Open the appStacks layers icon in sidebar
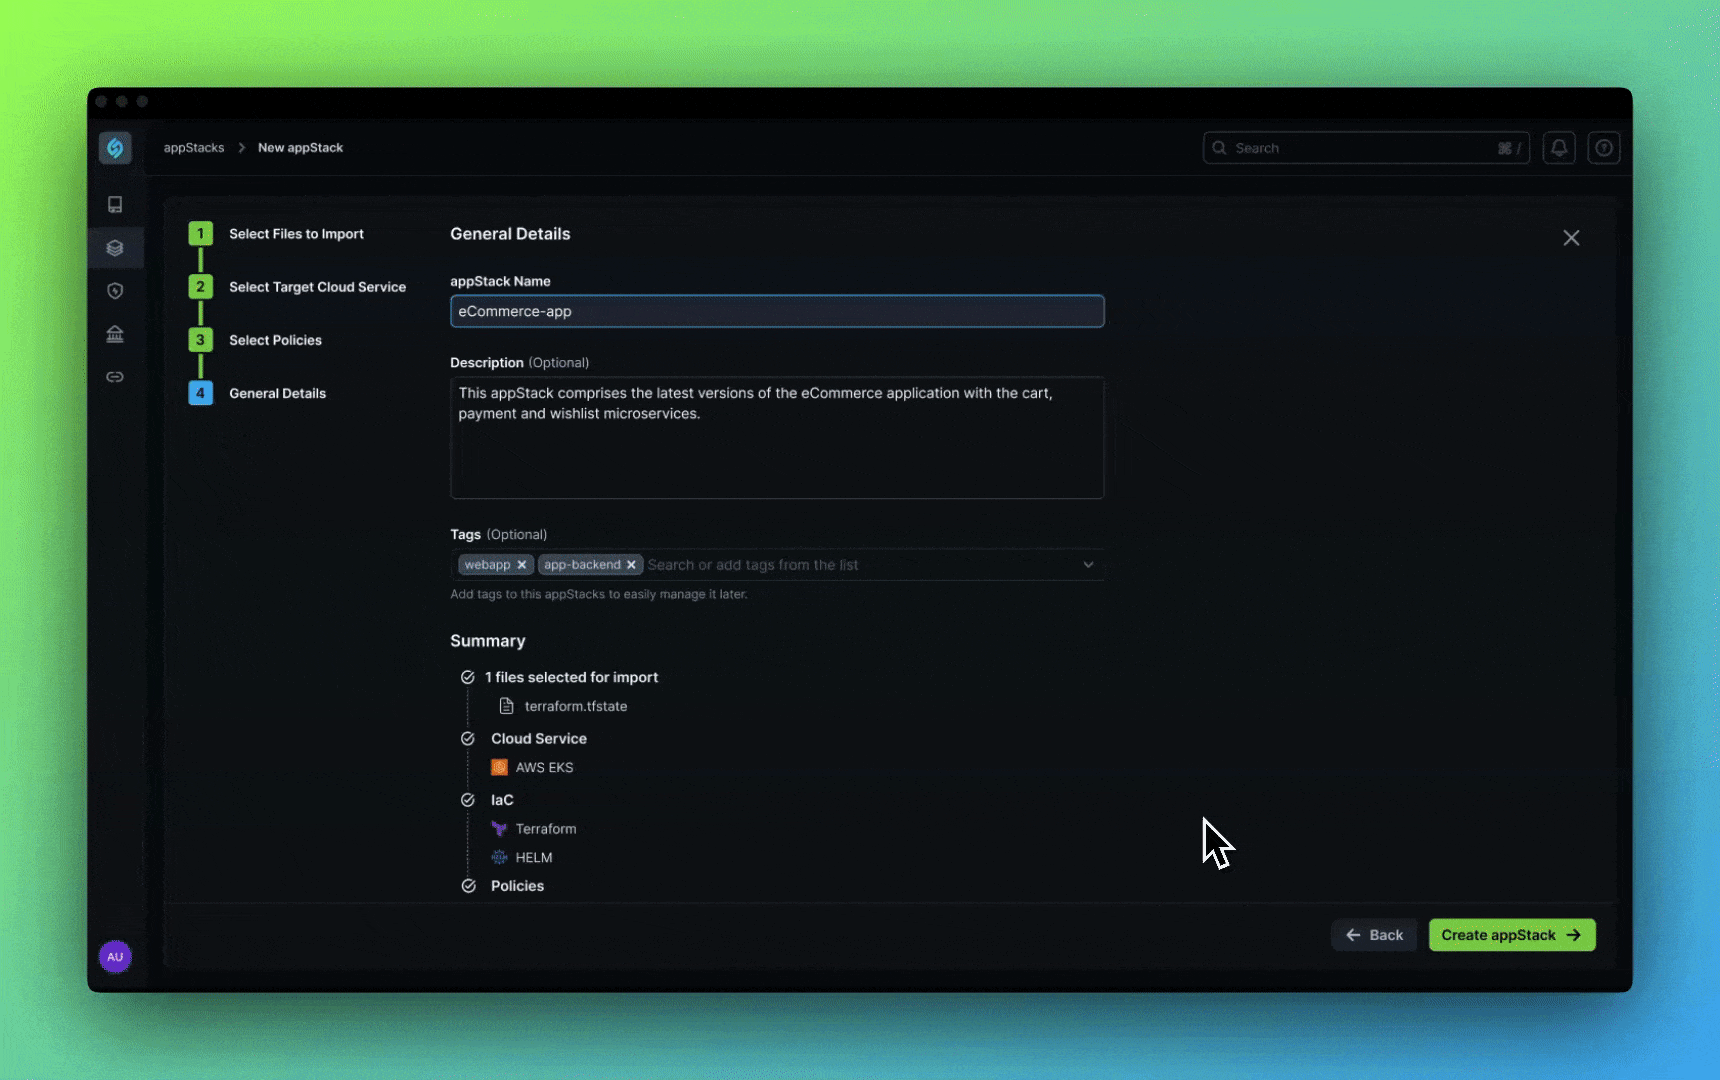The width and height of the screenshot is (1720, 1080). click(x=115, y=247)
